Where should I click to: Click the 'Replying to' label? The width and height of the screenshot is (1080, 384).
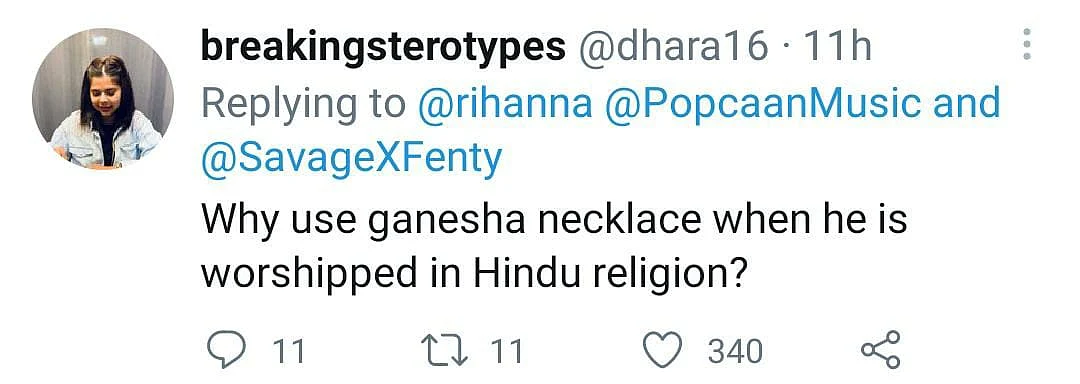tap(304, 105)
